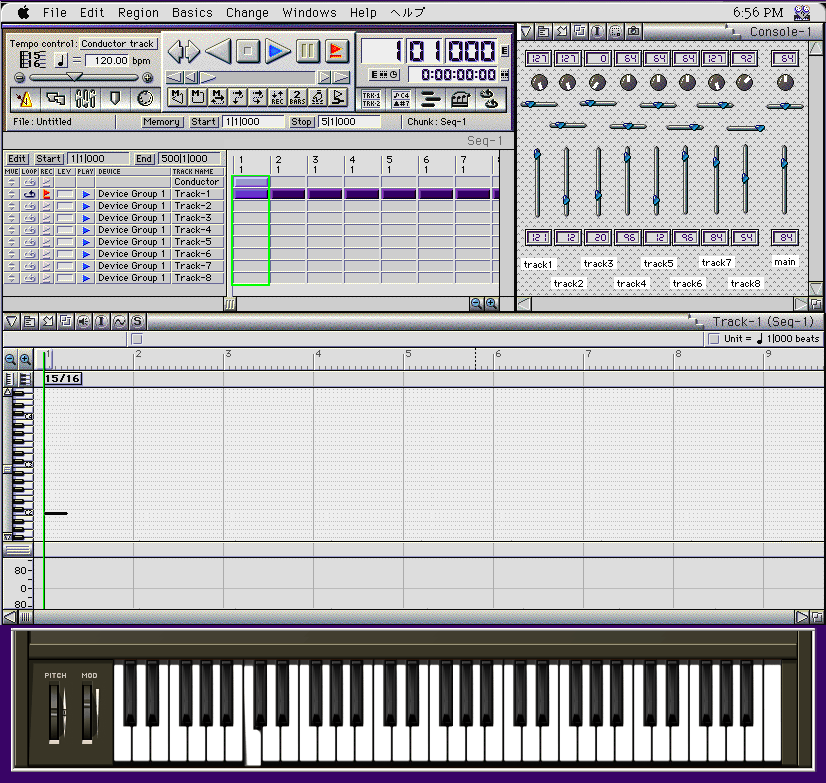Click the Edit button in Seq-1
Image resolution: width=826 pixels, height=783 pixels.
pos(17,159)
